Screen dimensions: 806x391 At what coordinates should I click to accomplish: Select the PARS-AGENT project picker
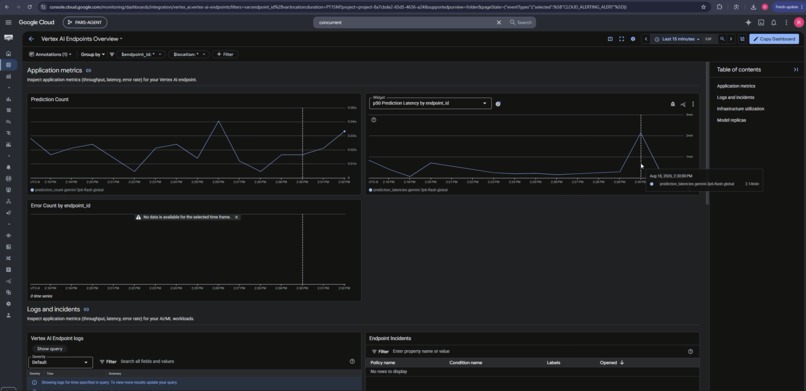85,23
